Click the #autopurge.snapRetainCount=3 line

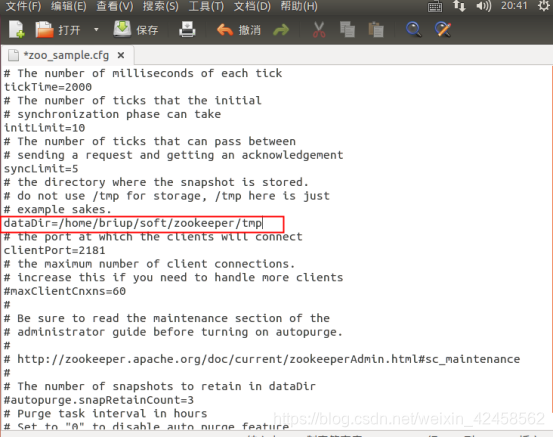coord(99,400)
